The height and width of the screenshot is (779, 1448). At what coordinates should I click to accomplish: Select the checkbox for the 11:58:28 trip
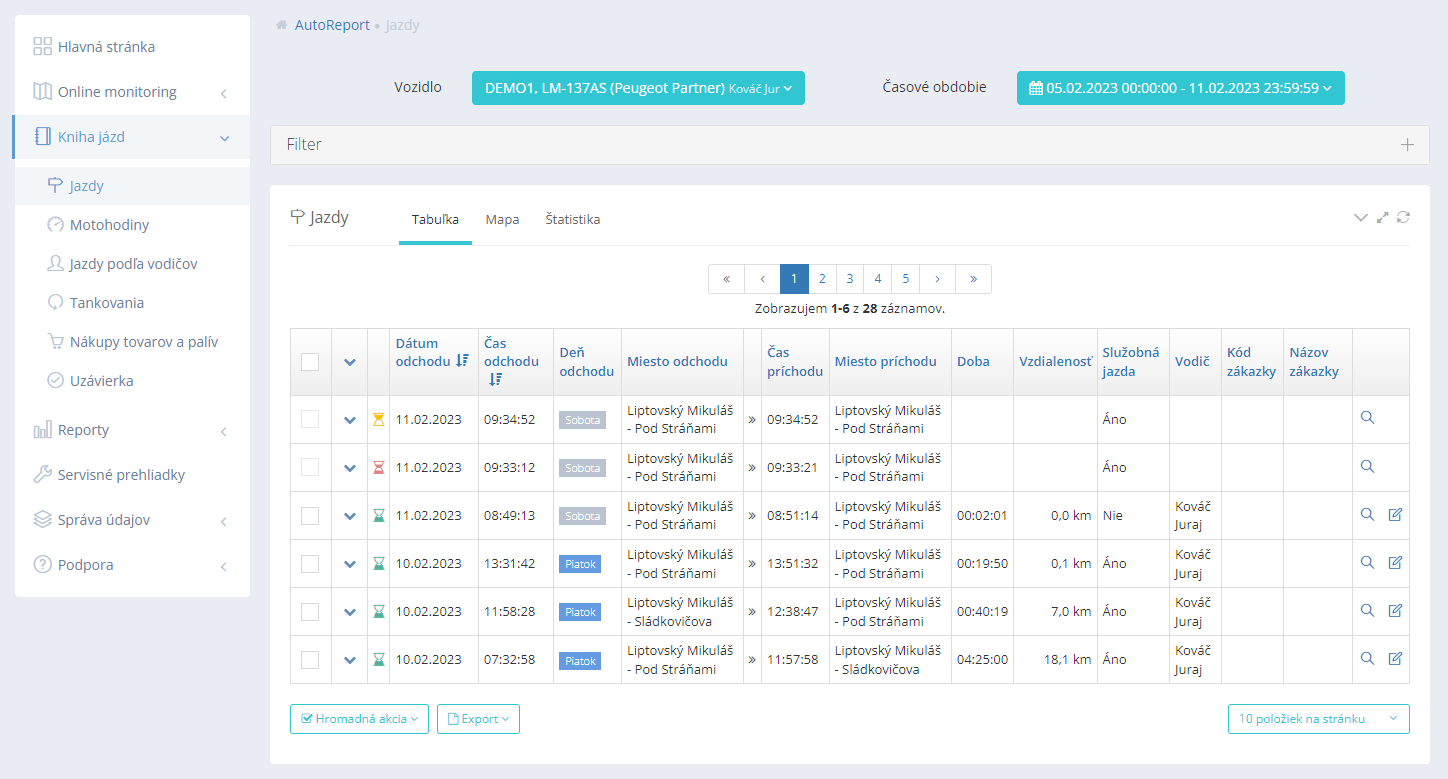click(310, 612)
